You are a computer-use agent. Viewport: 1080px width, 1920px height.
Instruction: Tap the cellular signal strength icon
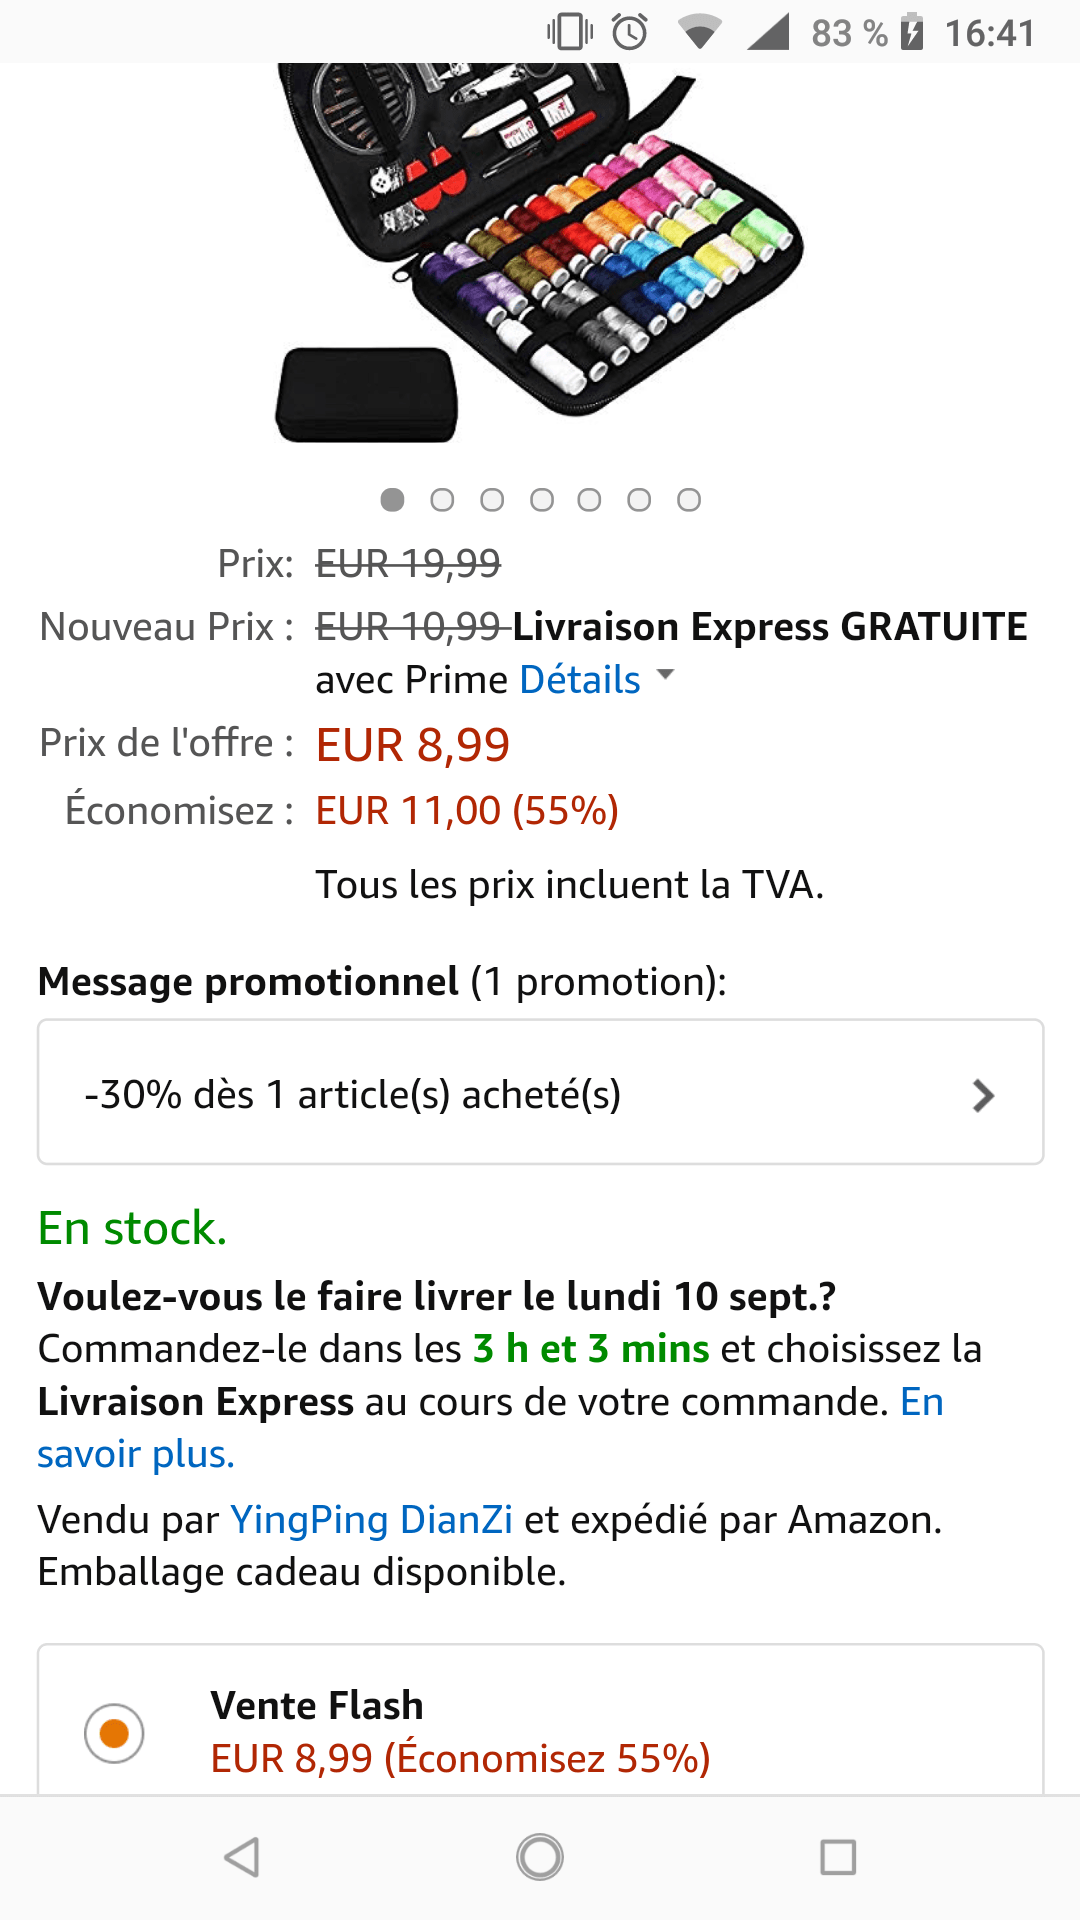768,32
